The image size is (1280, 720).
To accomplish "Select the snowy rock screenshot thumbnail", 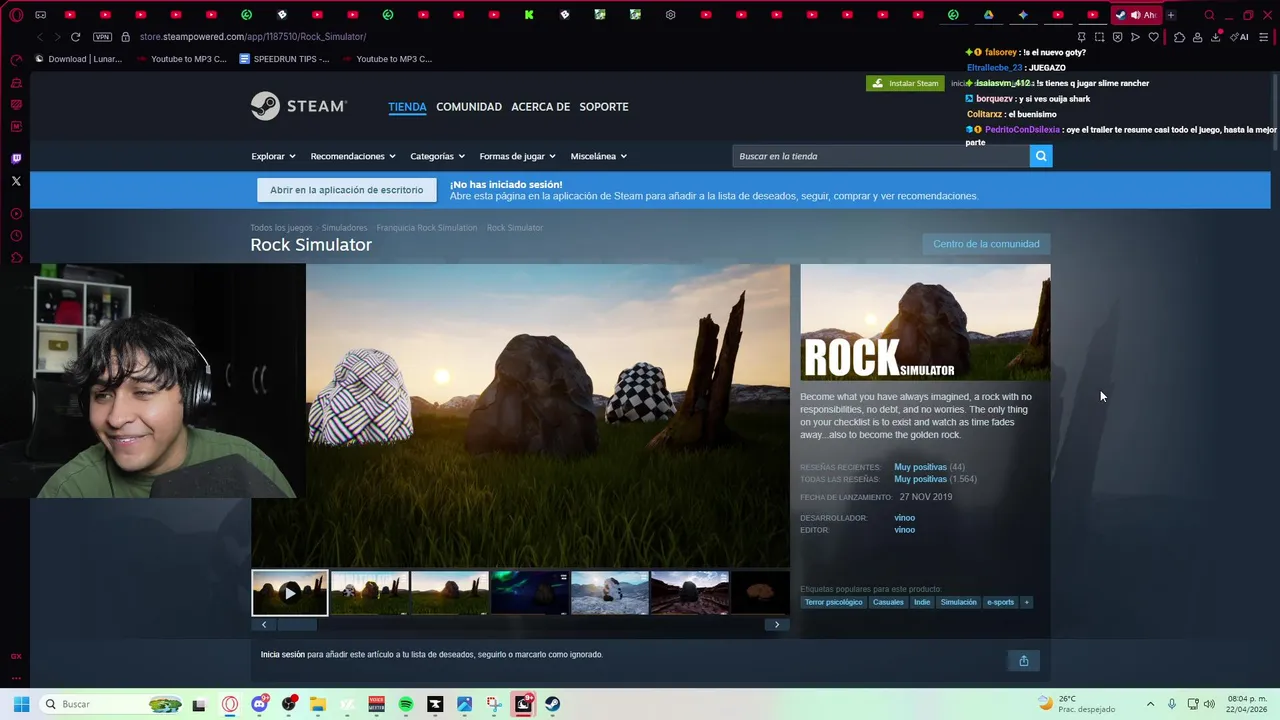I will click(x=610, y=593).
